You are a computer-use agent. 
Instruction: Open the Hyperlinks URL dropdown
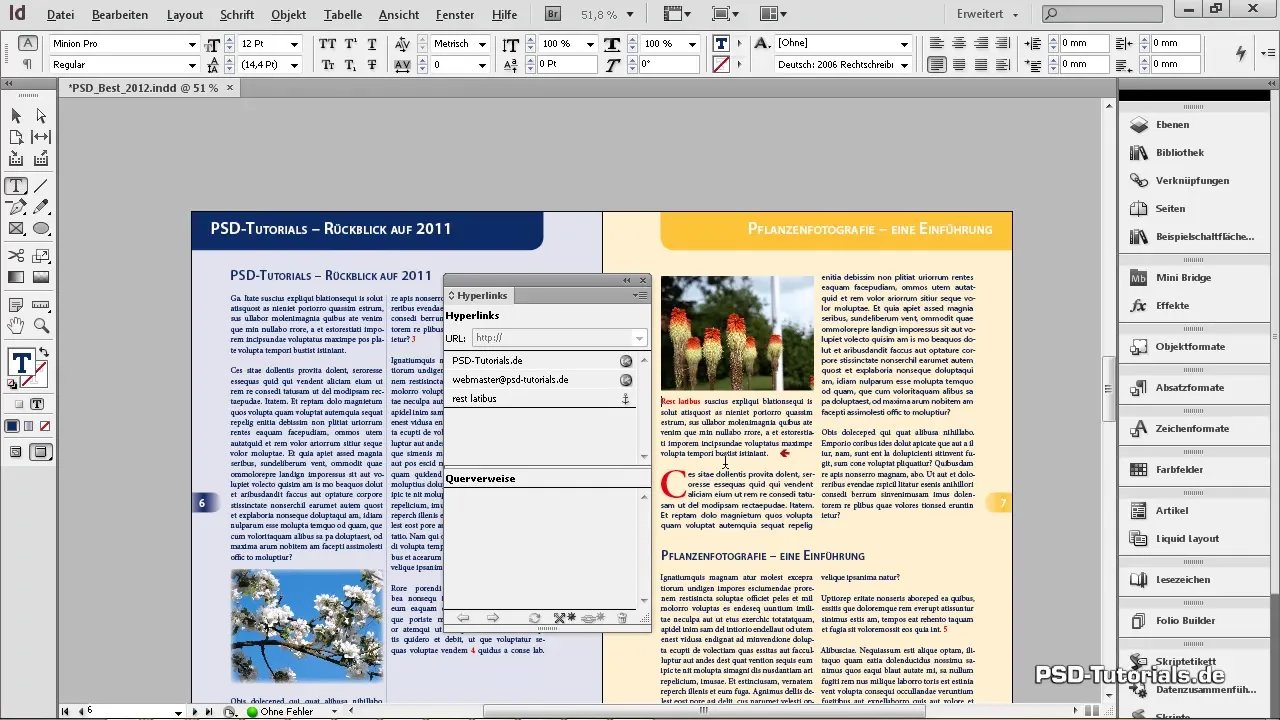pyautogui.click(x=640, y=338)
